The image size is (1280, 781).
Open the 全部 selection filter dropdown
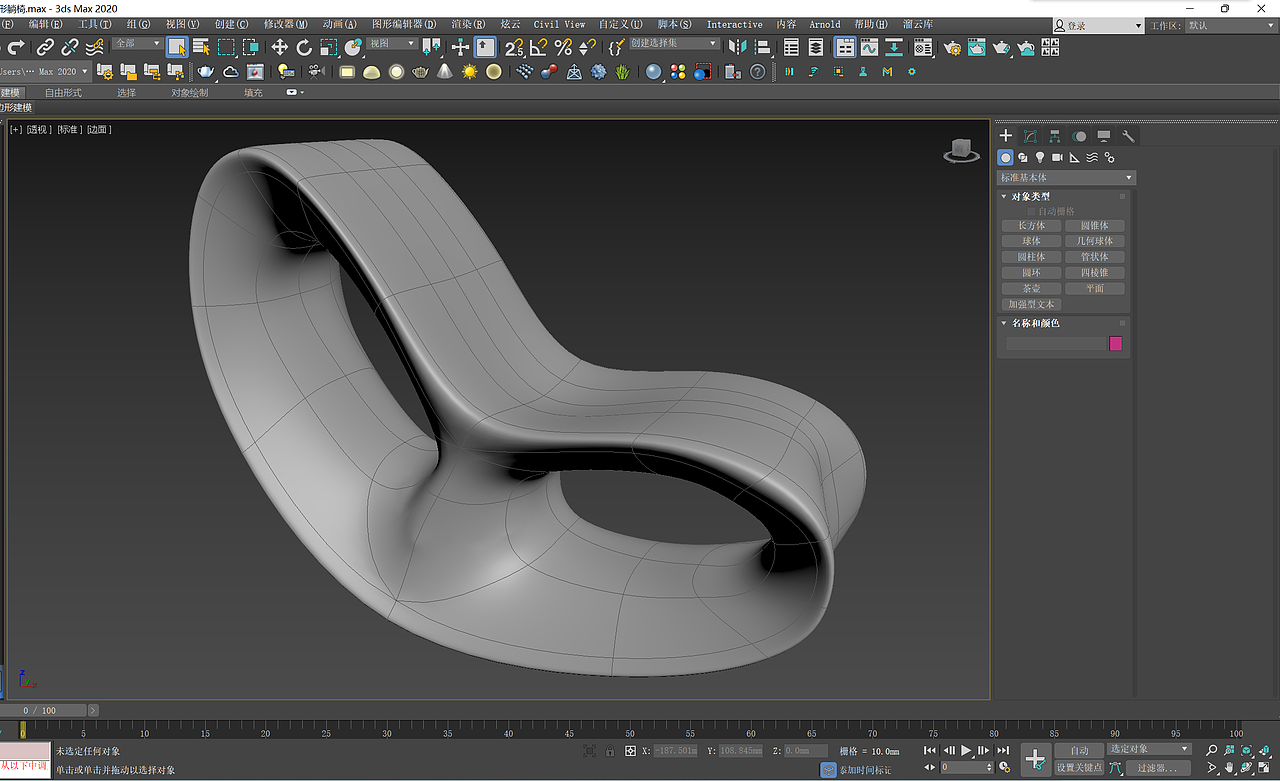pos(137,44)
